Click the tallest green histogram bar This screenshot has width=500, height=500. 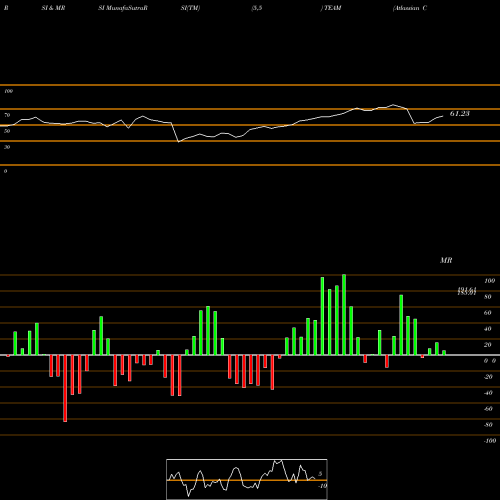344,315
